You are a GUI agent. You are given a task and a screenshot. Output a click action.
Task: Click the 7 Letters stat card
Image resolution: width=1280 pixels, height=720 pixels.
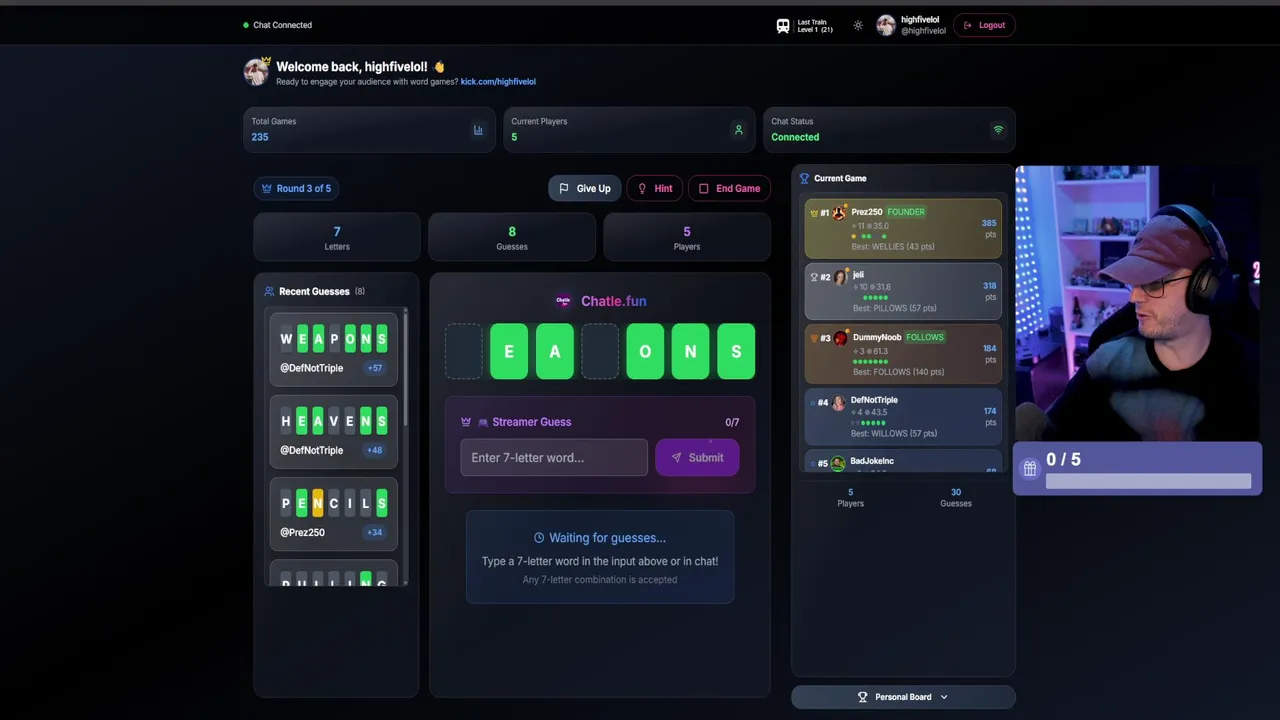(x=337, y=237)
